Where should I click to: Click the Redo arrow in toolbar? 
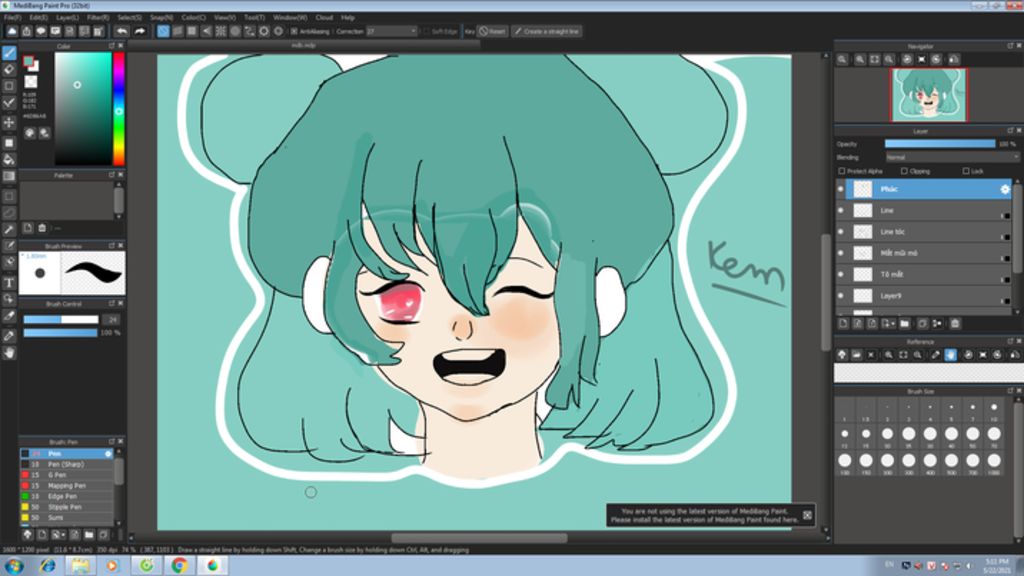click(139, 31)
